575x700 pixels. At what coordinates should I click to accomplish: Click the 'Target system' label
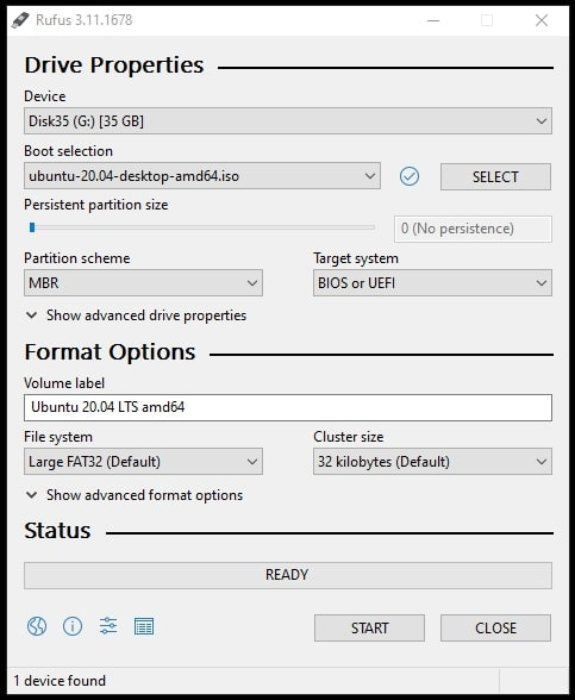(x=356, y=258)
